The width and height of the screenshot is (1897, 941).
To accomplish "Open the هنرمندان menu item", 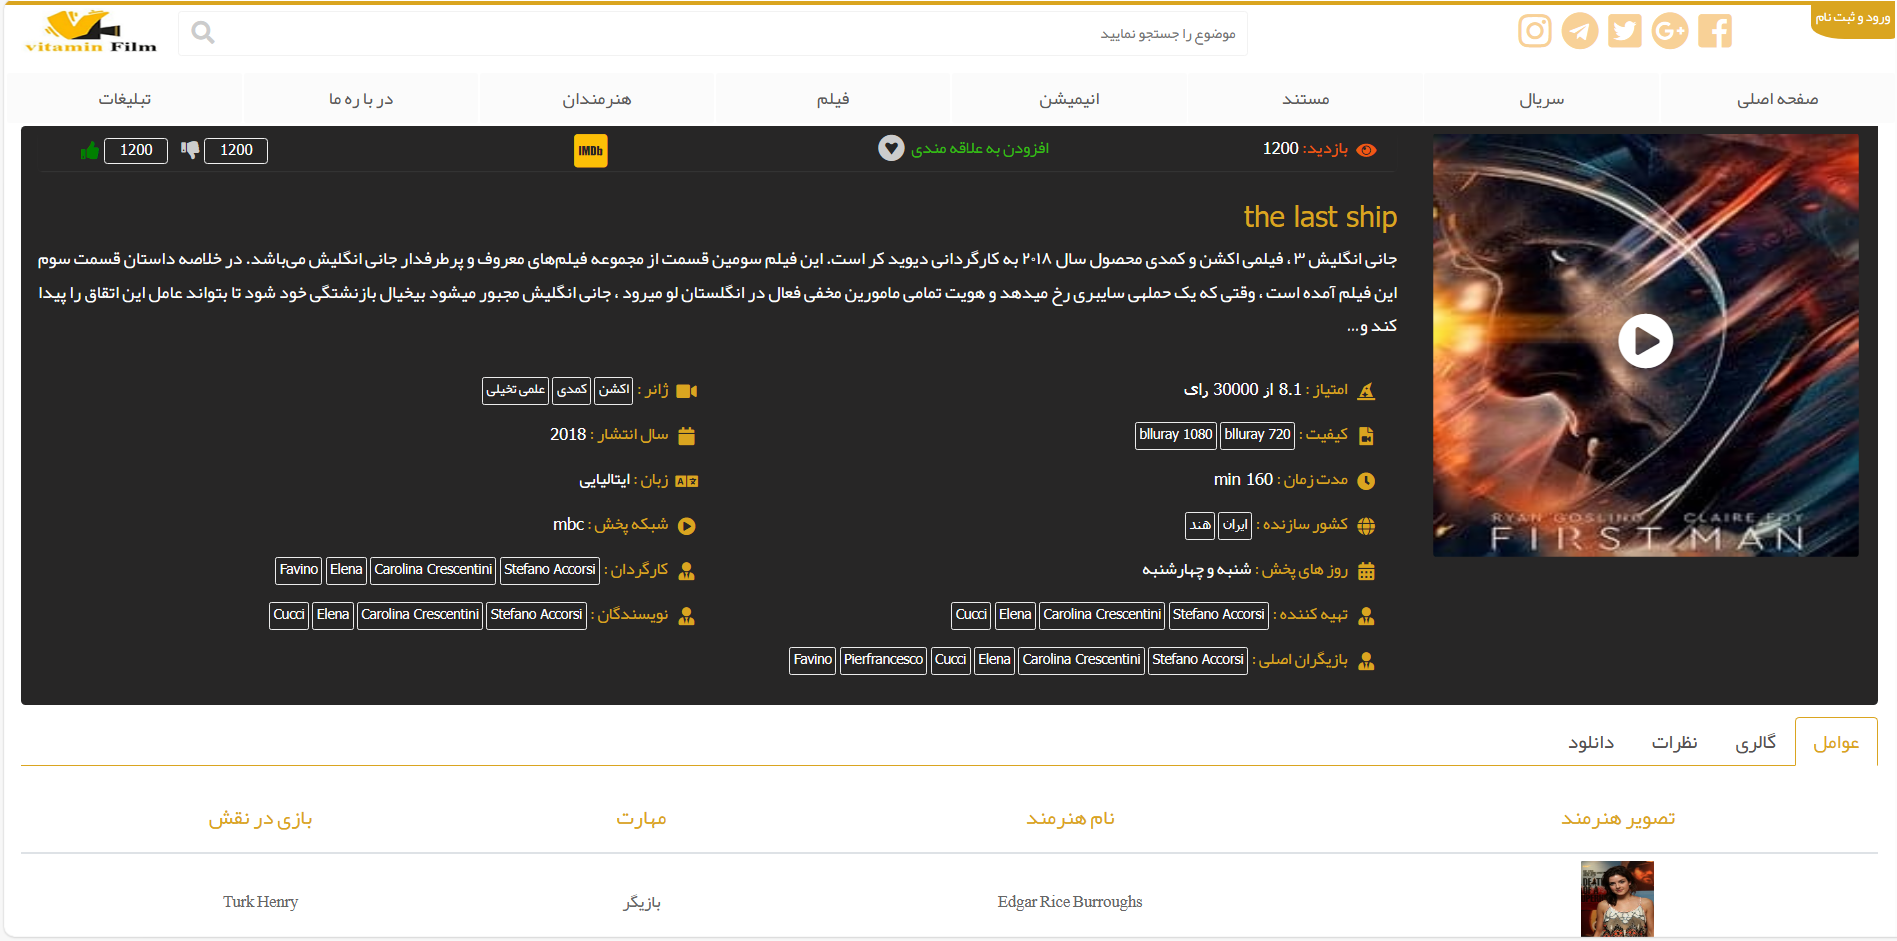I will [597, 99].
